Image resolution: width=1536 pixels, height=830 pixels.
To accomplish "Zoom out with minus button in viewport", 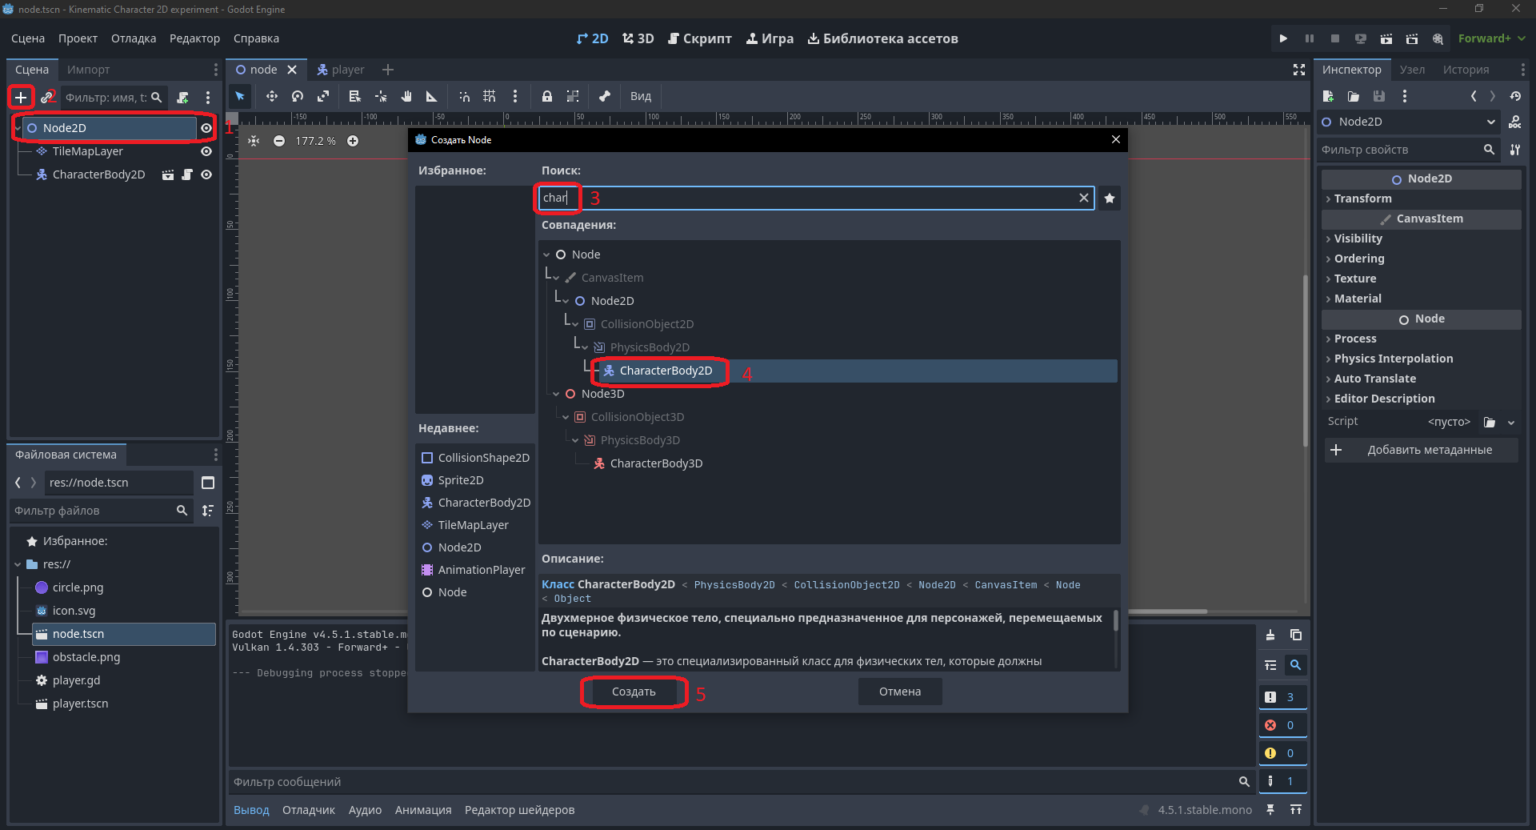I will (279, 141).
